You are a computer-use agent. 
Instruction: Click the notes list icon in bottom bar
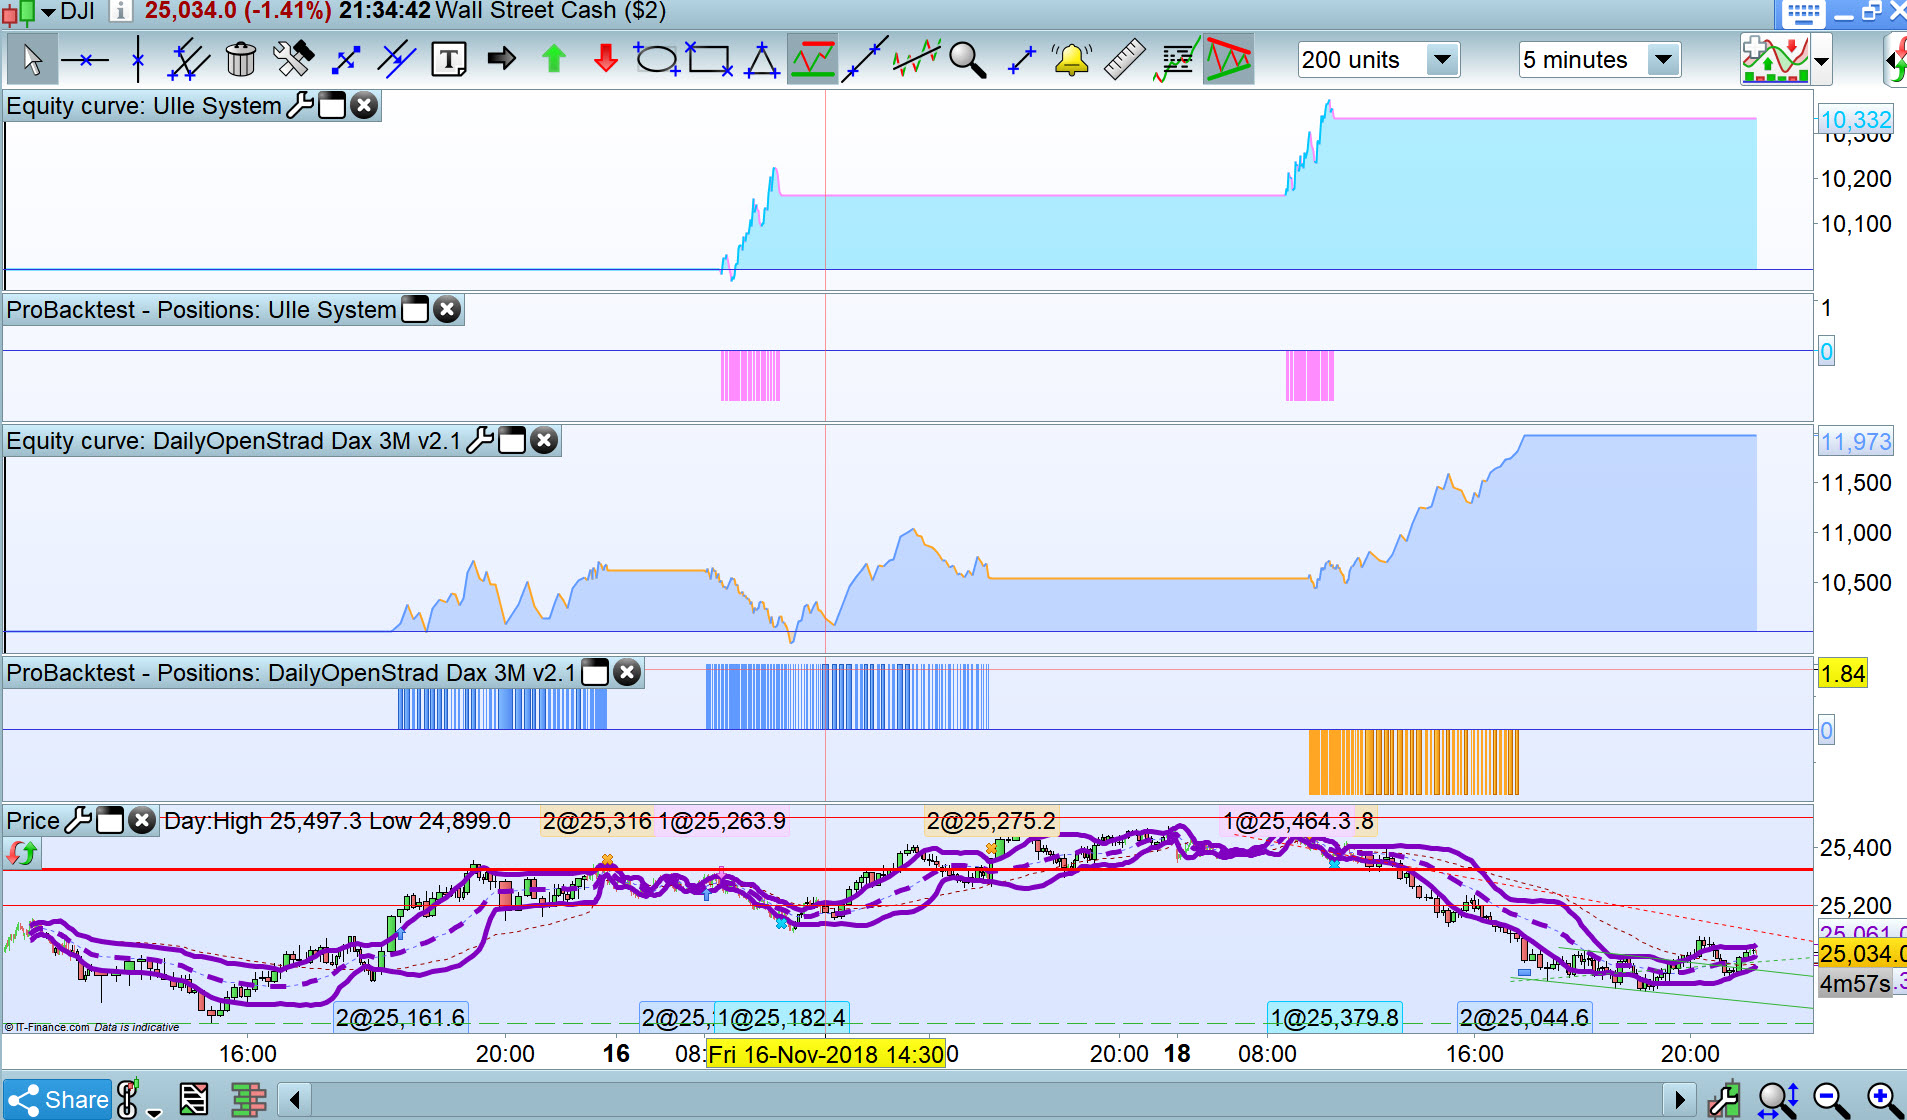click(x=194, y=1100)
